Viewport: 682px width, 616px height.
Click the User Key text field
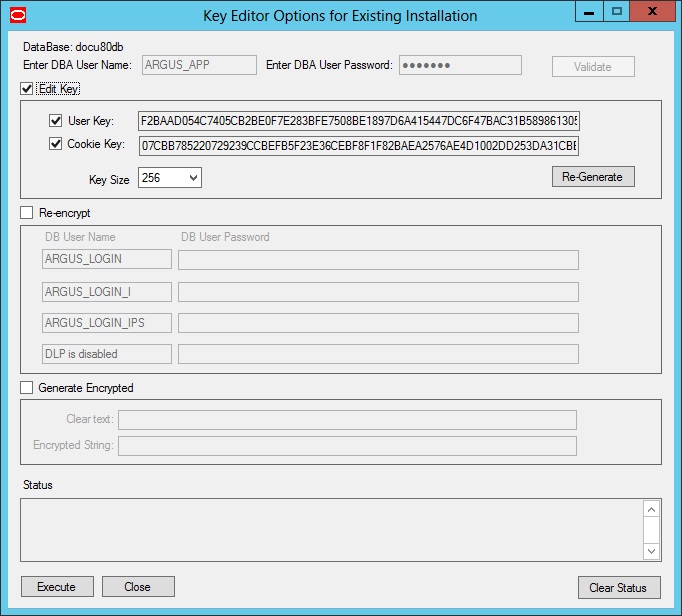pyautogui.click(x=359, y=121)
